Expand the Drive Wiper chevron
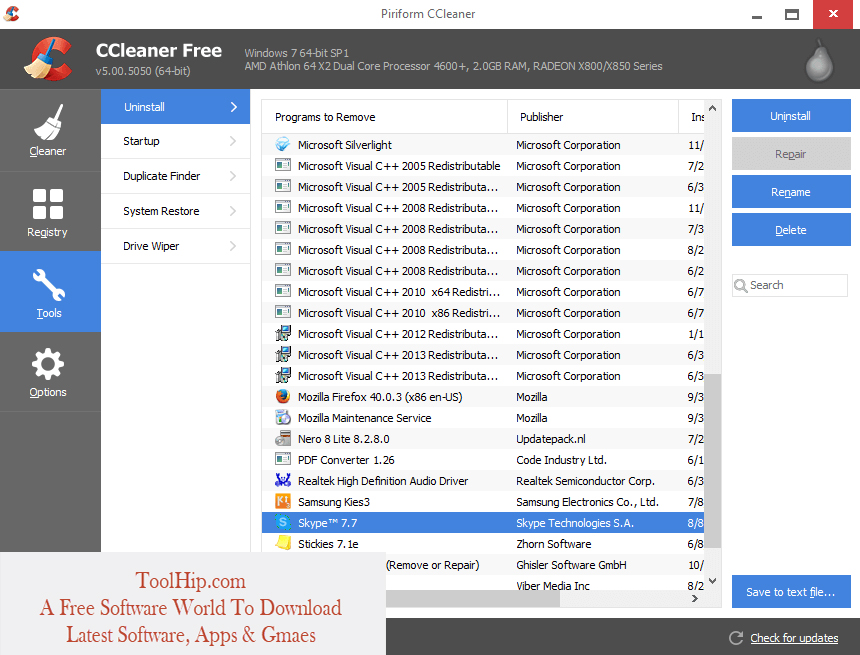 233,246
